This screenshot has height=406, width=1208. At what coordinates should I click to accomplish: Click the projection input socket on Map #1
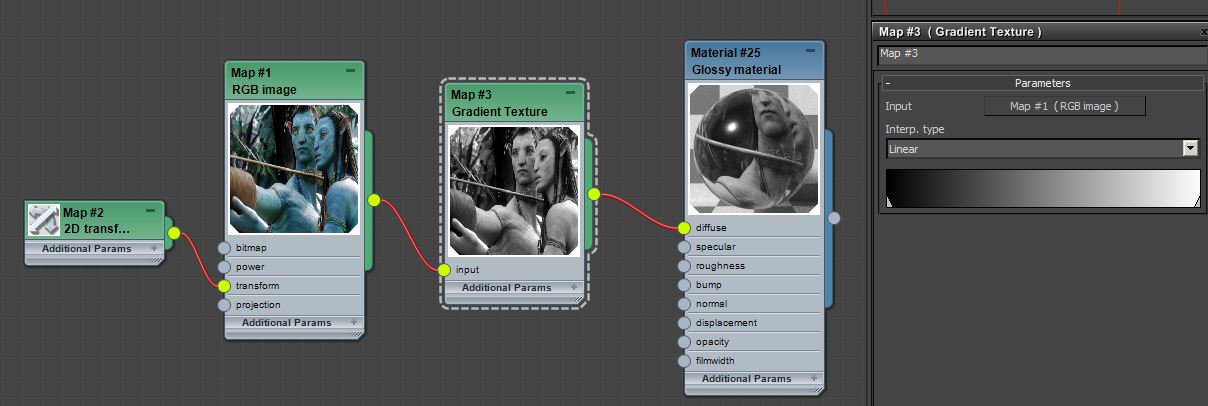(224, 305)
